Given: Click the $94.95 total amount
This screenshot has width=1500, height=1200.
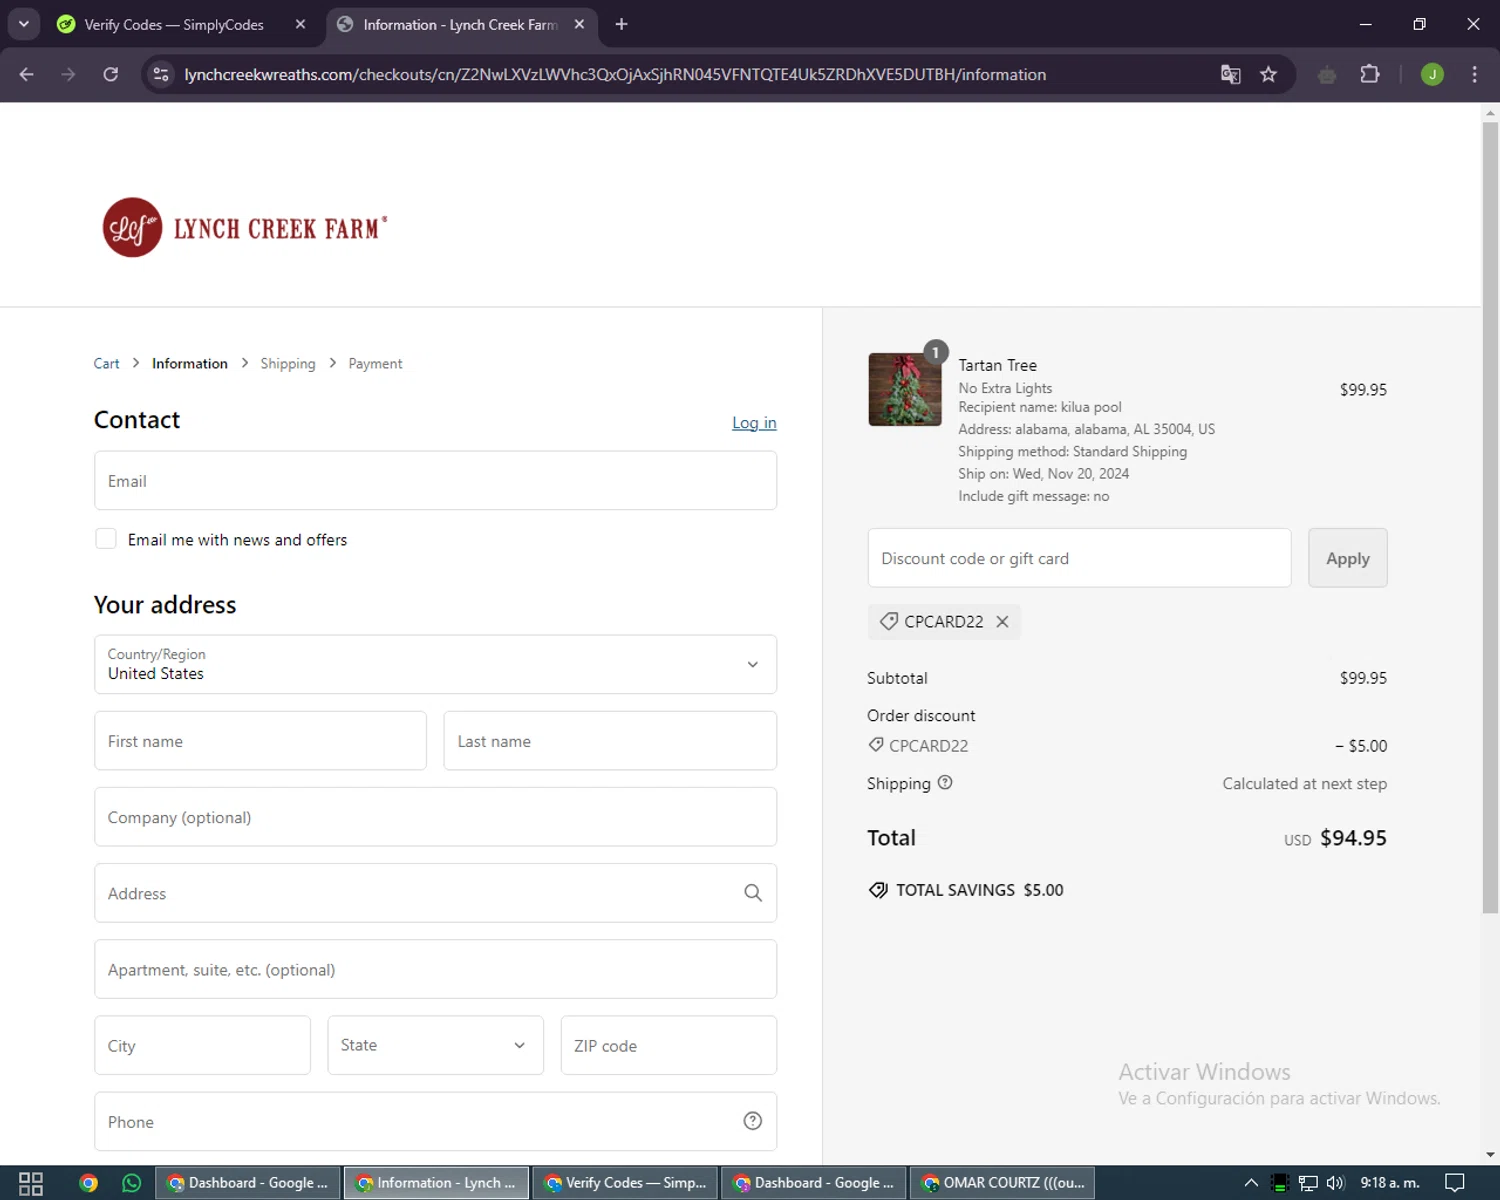Looking at the screenshot, I should [x=1353, y=838].
